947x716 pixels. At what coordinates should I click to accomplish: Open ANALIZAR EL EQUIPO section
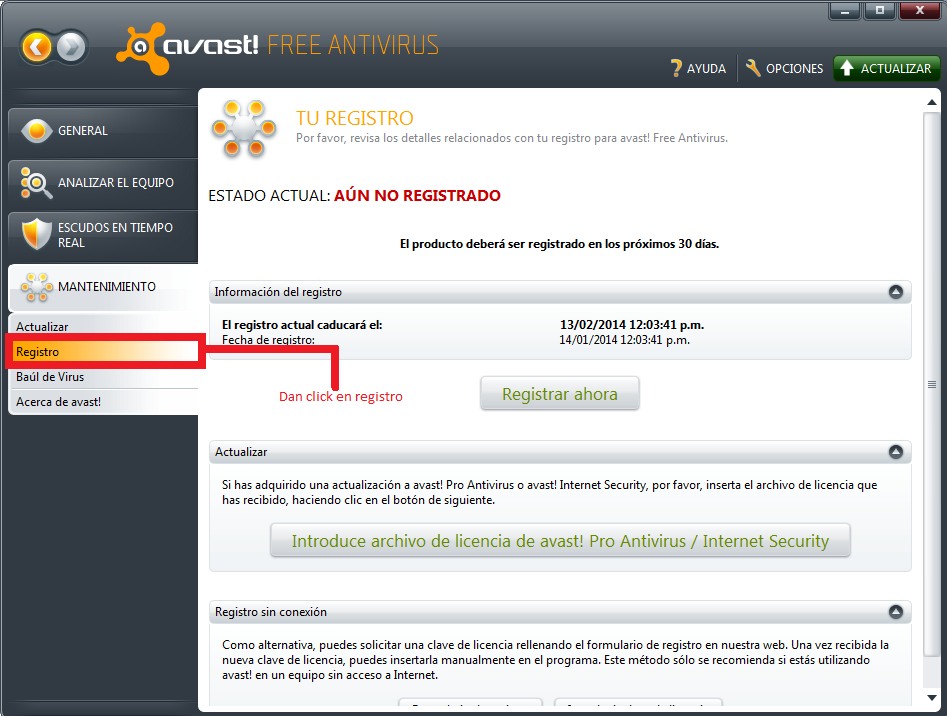103,182
